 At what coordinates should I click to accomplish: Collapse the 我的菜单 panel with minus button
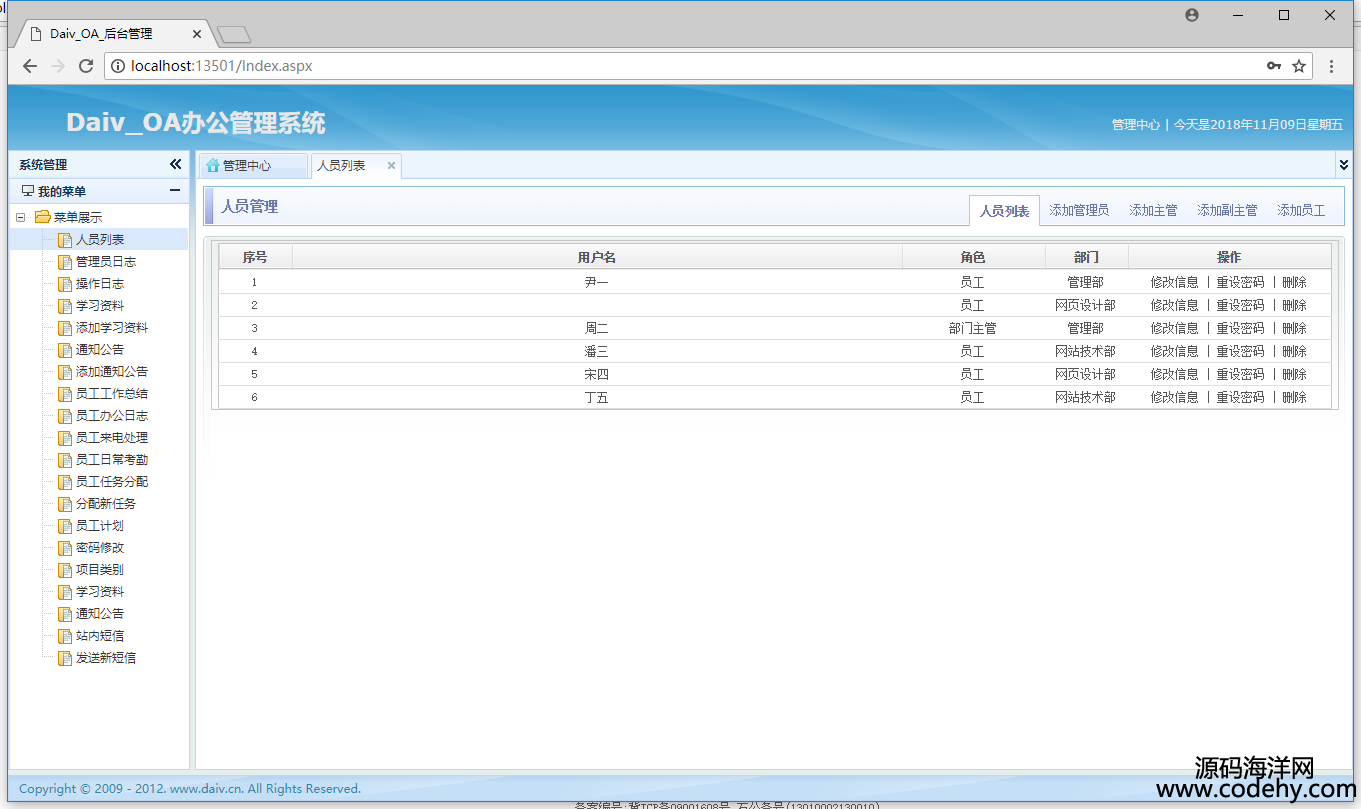click(175, 191)
